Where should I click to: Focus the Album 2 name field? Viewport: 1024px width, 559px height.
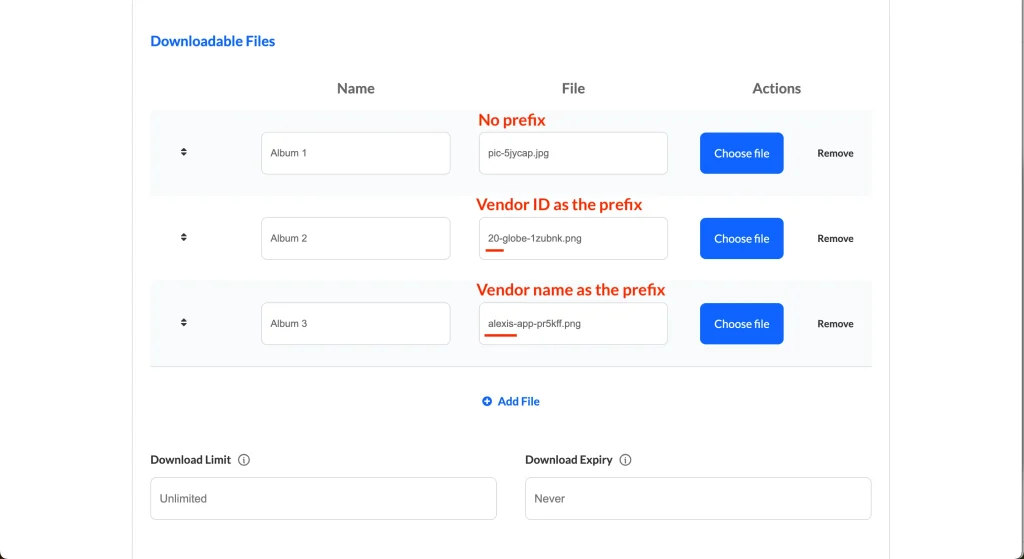[x=355, y=238]
